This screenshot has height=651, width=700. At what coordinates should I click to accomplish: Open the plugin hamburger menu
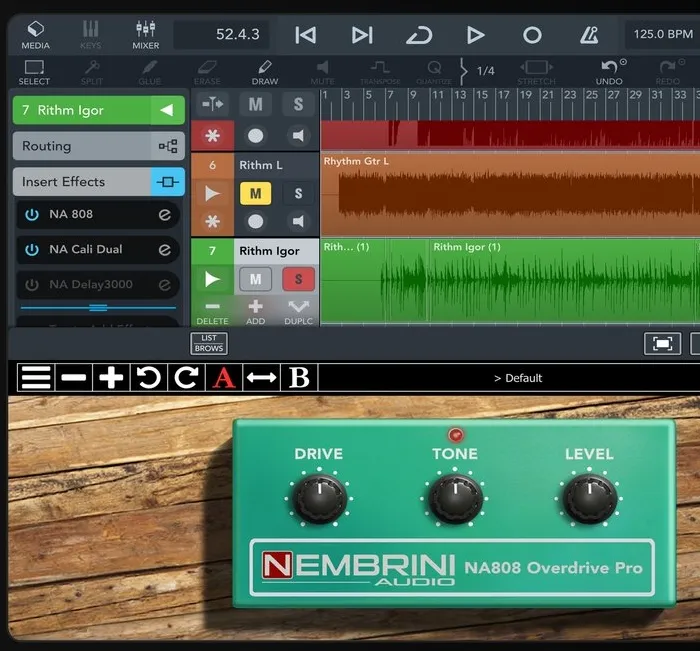(x=36, y=377)
